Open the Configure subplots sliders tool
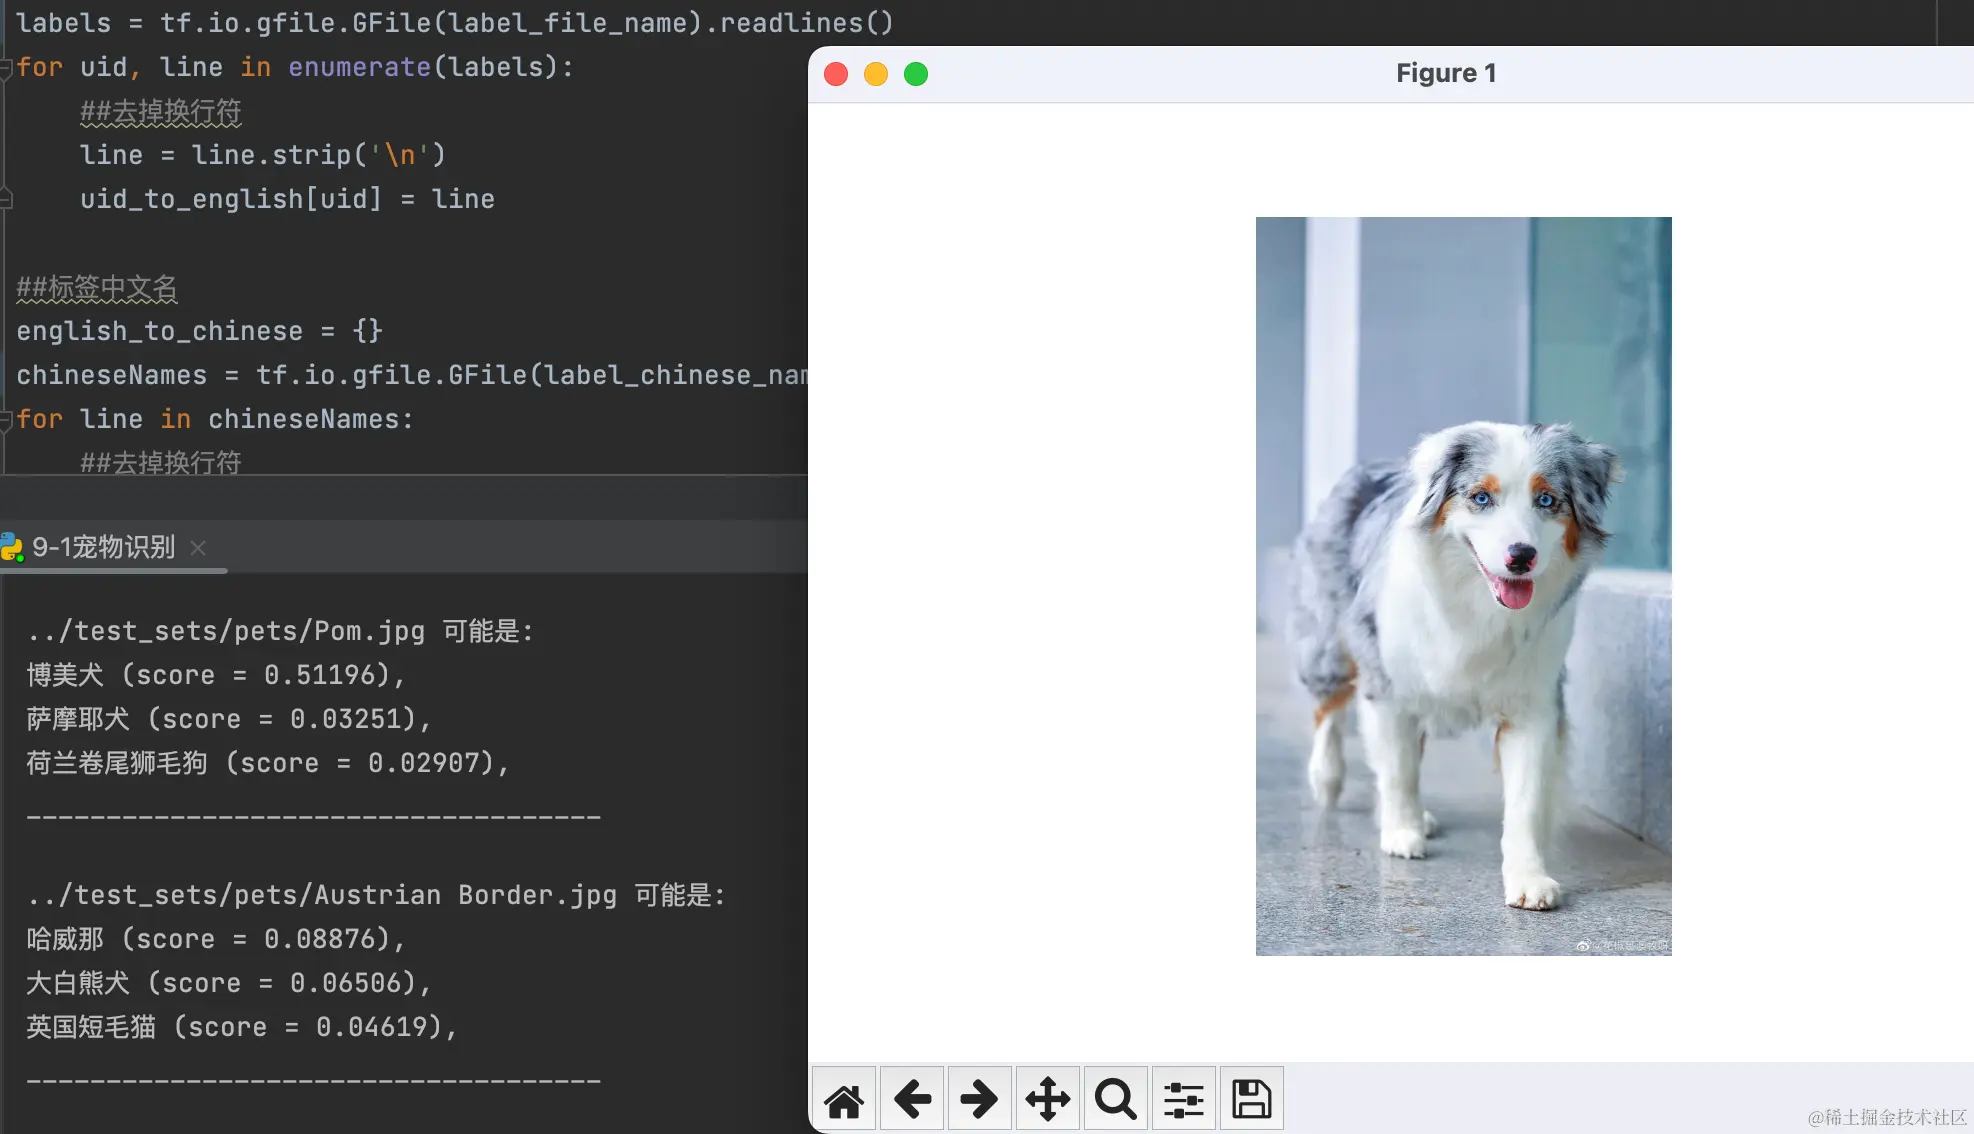 click(1183, 1100)
